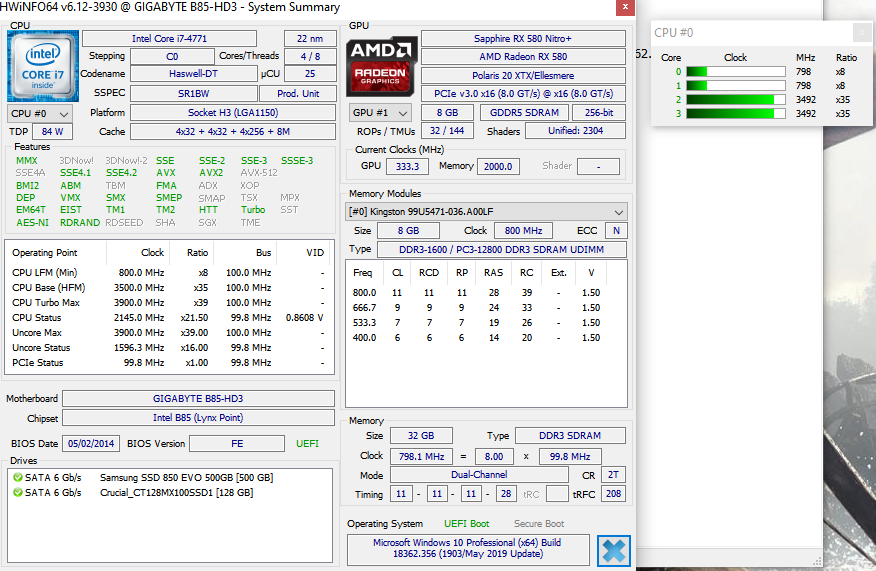The height and width of the screenshot is (571, 876).
Task: Click the 84 W TDP field
Action: (53, 132)
